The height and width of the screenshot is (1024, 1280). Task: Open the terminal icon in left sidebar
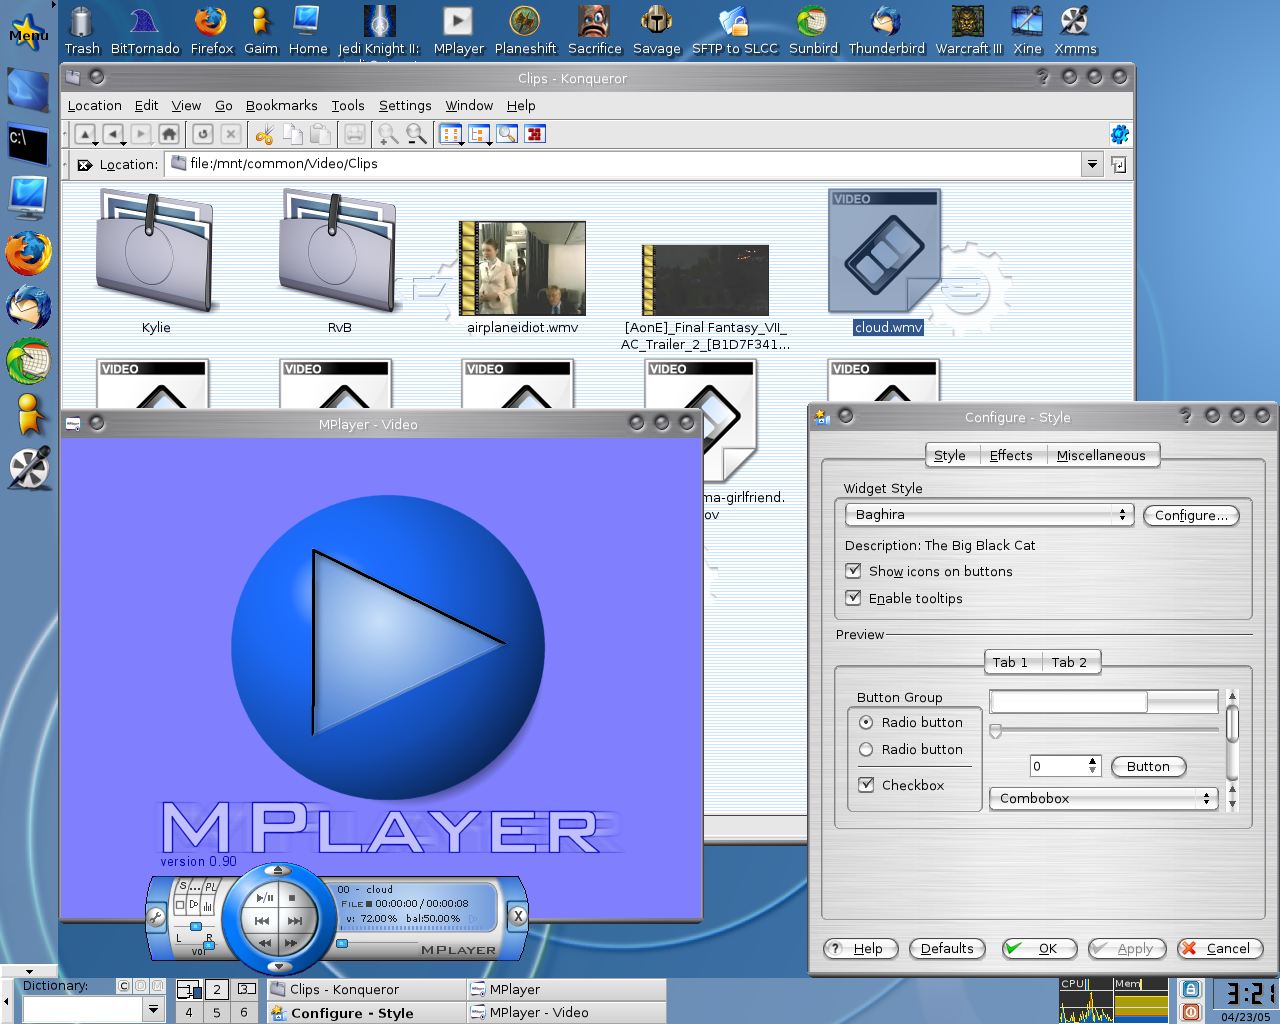pyautogui.click(x=27, y=144)
